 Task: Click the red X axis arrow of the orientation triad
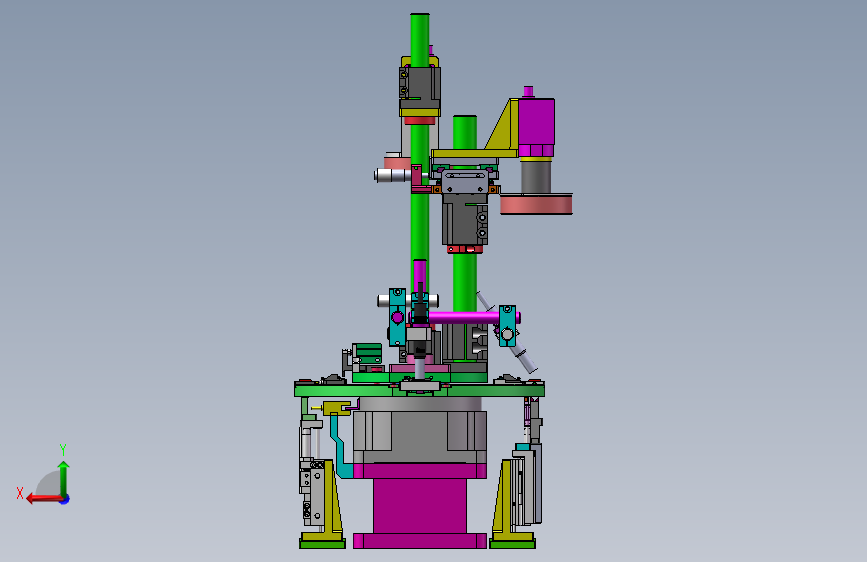[43, 499]
